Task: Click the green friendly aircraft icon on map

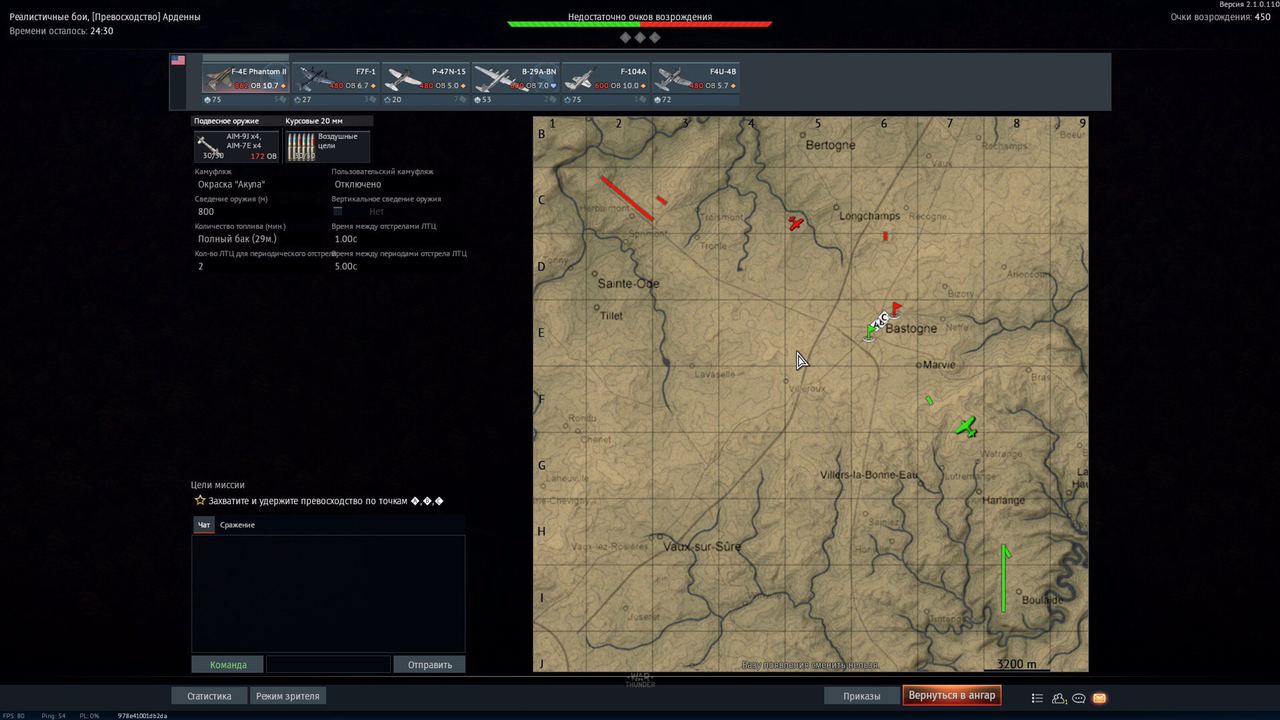Action: (x=966, y=427)
